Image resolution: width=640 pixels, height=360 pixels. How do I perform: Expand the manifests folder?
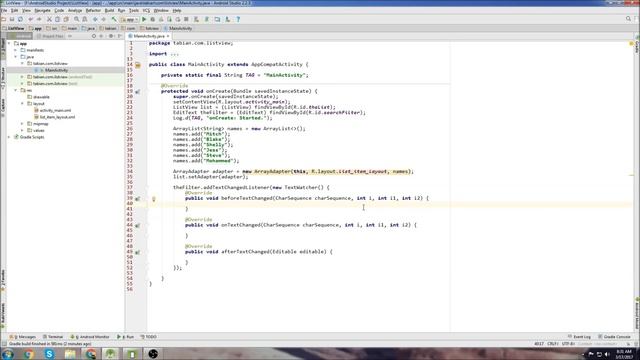click(16, 50)
